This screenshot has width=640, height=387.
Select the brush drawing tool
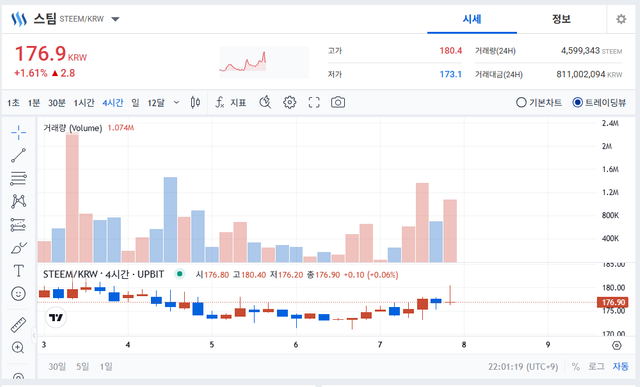18,247
